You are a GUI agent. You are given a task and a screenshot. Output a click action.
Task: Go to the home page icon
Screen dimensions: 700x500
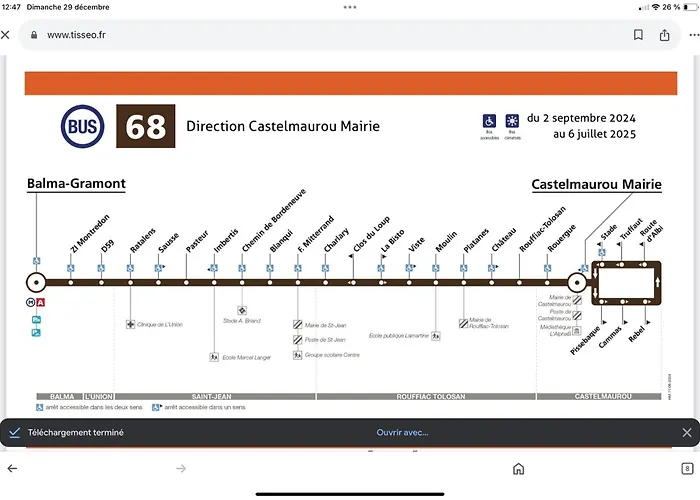(x=518, y=468)
